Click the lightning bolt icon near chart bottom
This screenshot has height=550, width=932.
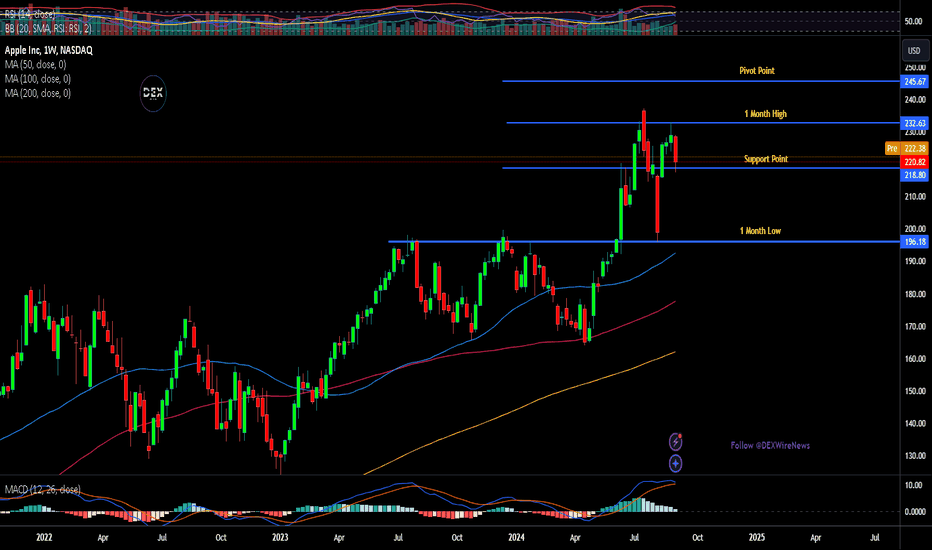(x=675, y=442)
